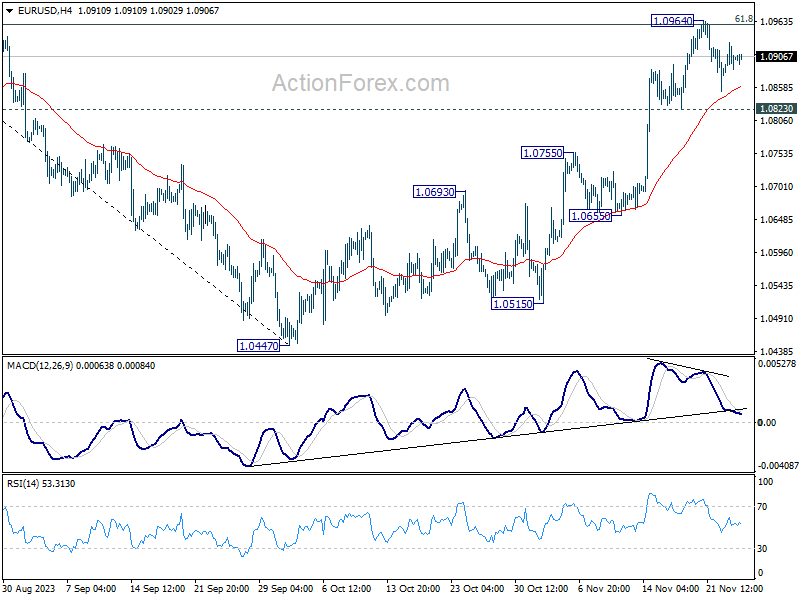Click the 6 Oct 12:00 time axis label
Image resolution: width=800 pixels, height=600 pixels.
(347, 589)
